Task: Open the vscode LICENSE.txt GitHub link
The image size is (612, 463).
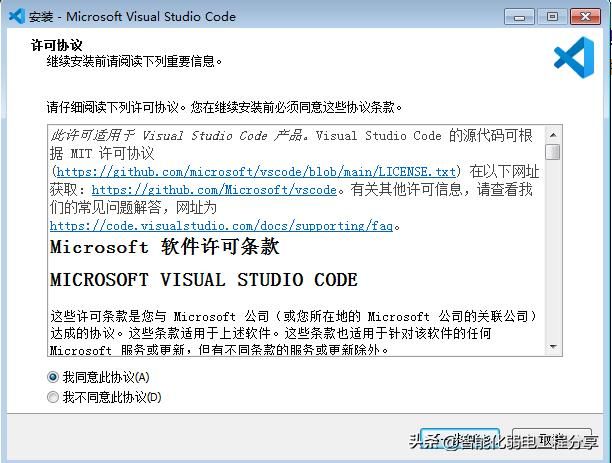Action: (x=257, y=172)
